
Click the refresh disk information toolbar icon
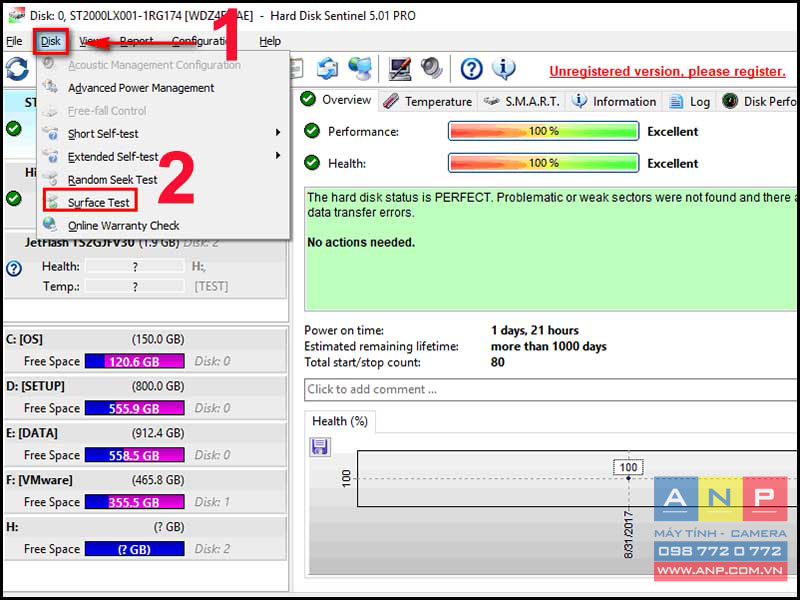[x=17, y=69]
